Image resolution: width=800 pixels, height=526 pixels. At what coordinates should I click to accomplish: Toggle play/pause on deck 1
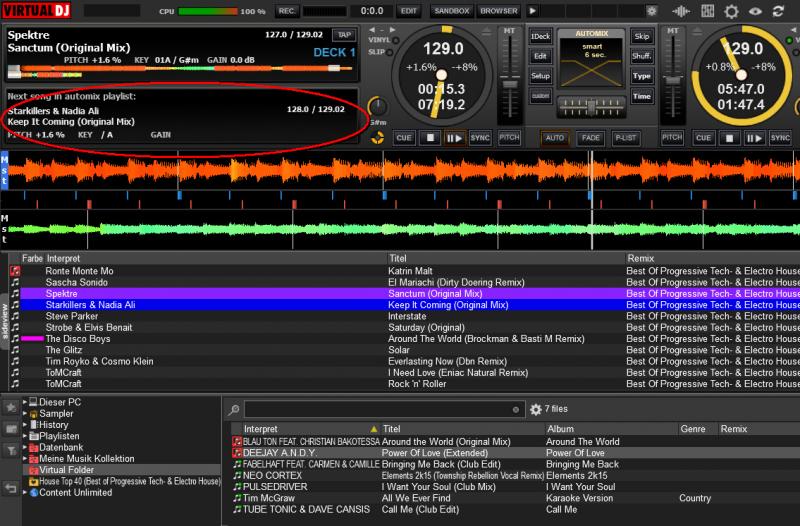tap(454, 138)
